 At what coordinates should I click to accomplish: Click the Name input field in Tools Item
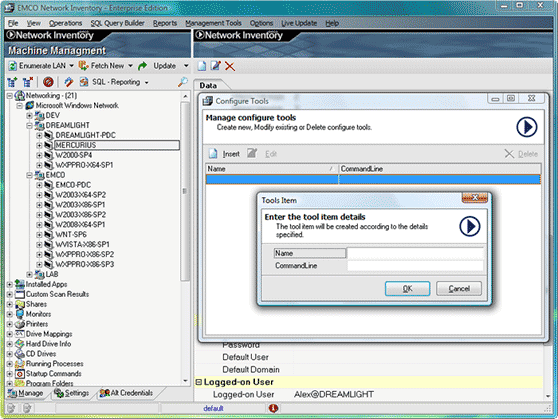point(415,253)
